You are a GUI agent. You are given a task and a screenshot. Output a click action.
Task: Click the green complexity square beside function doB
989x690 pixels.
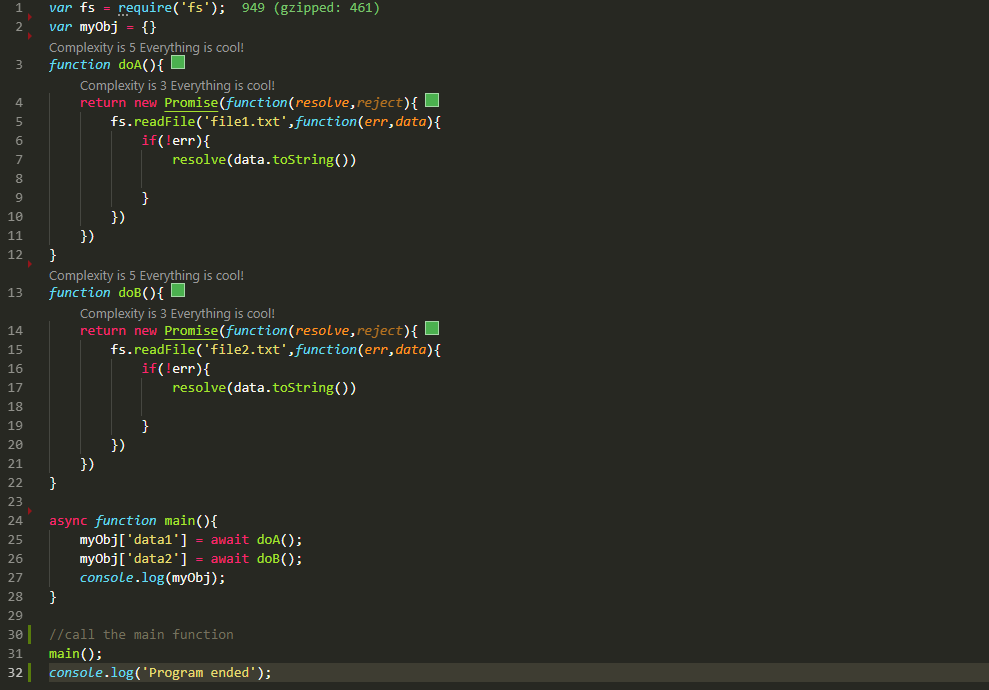tap(177, 289)
